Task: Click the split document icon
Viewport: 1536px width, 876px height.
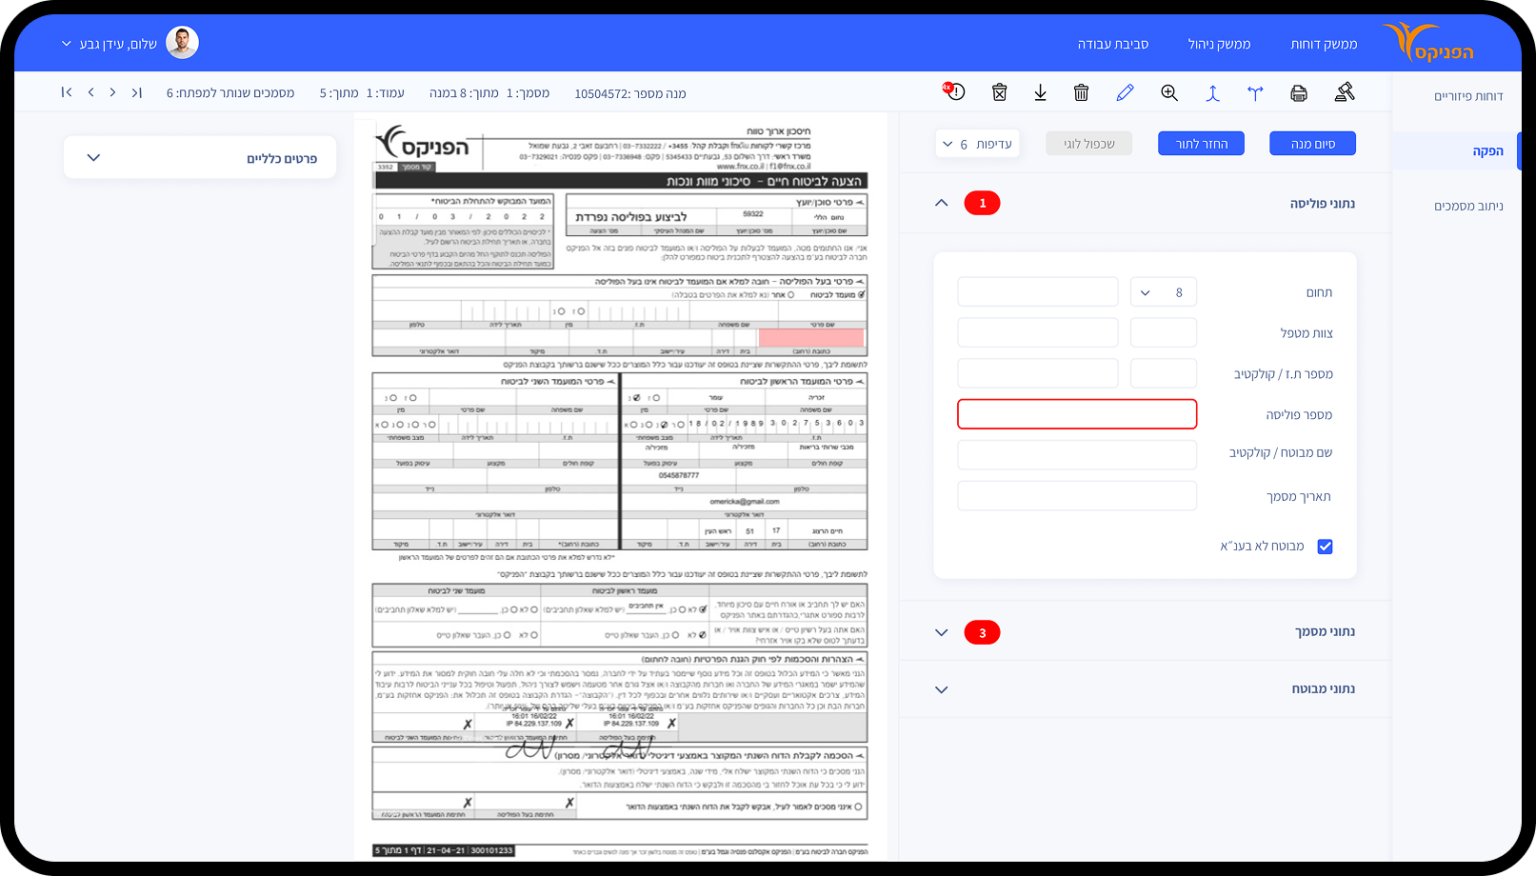Action: point(1255,93)
